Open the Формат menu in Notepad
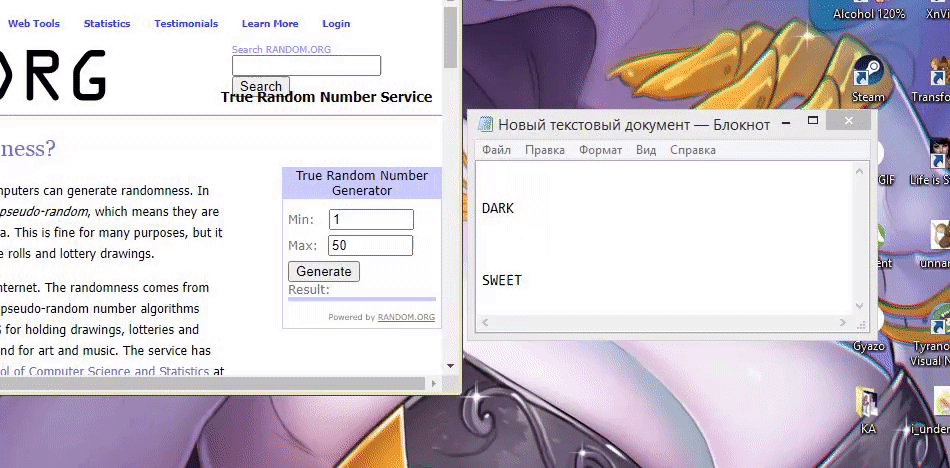950x468 pixels. [600, 150]
